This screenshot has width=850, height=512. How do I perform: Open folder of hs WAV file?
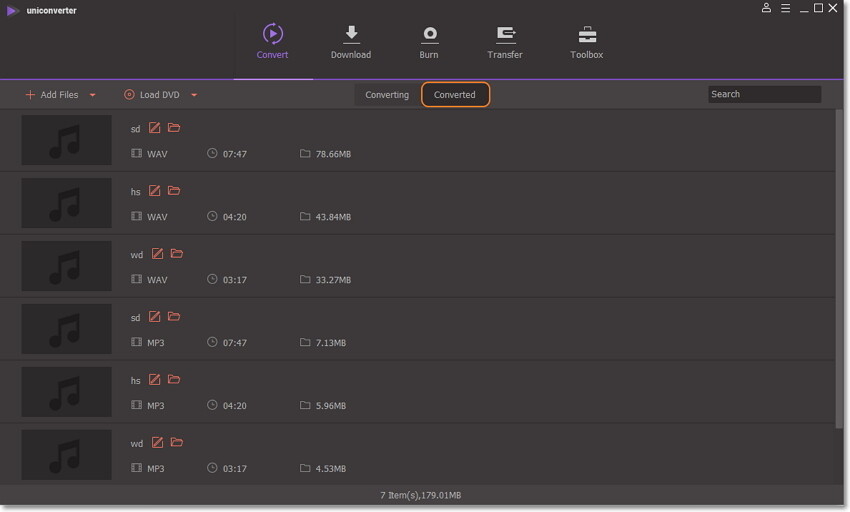pyautogui.click(x=174, y=191)
